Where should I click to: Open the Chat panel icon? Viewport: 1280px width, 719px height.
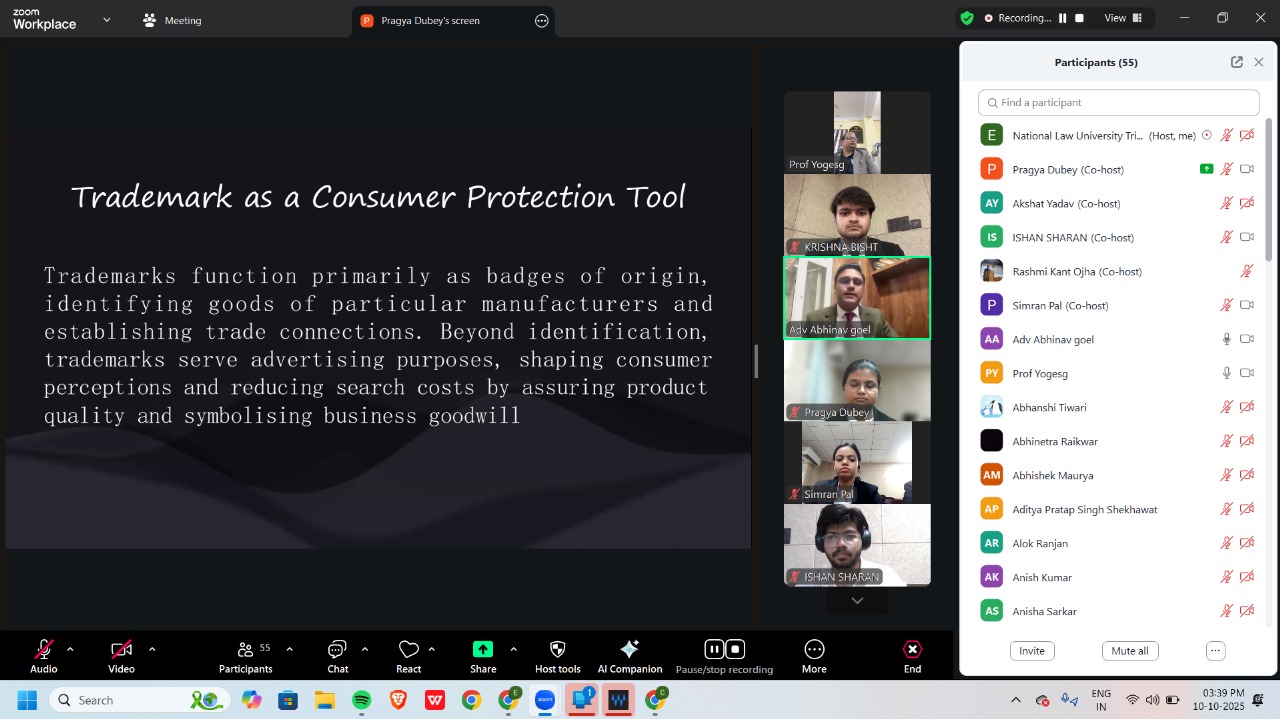(337, 650)
